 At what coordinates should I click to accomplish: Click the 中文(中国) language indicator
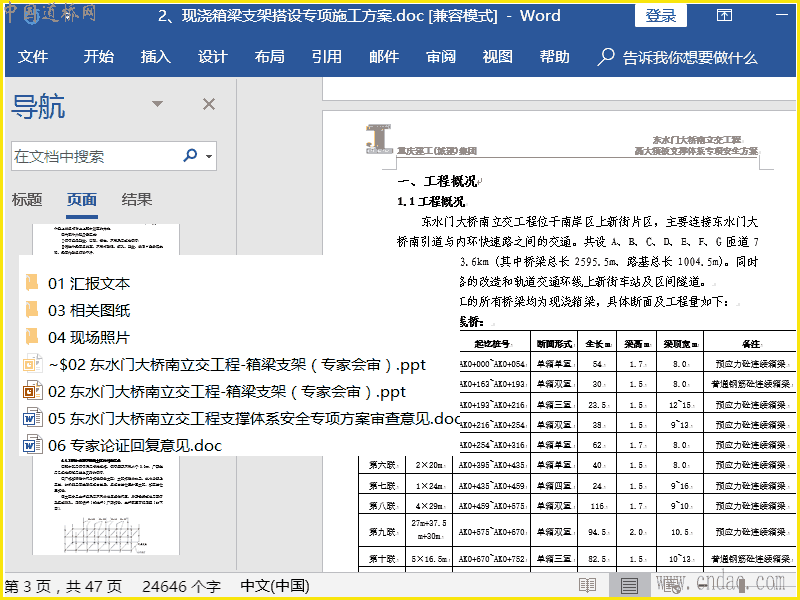click(275, 586)
